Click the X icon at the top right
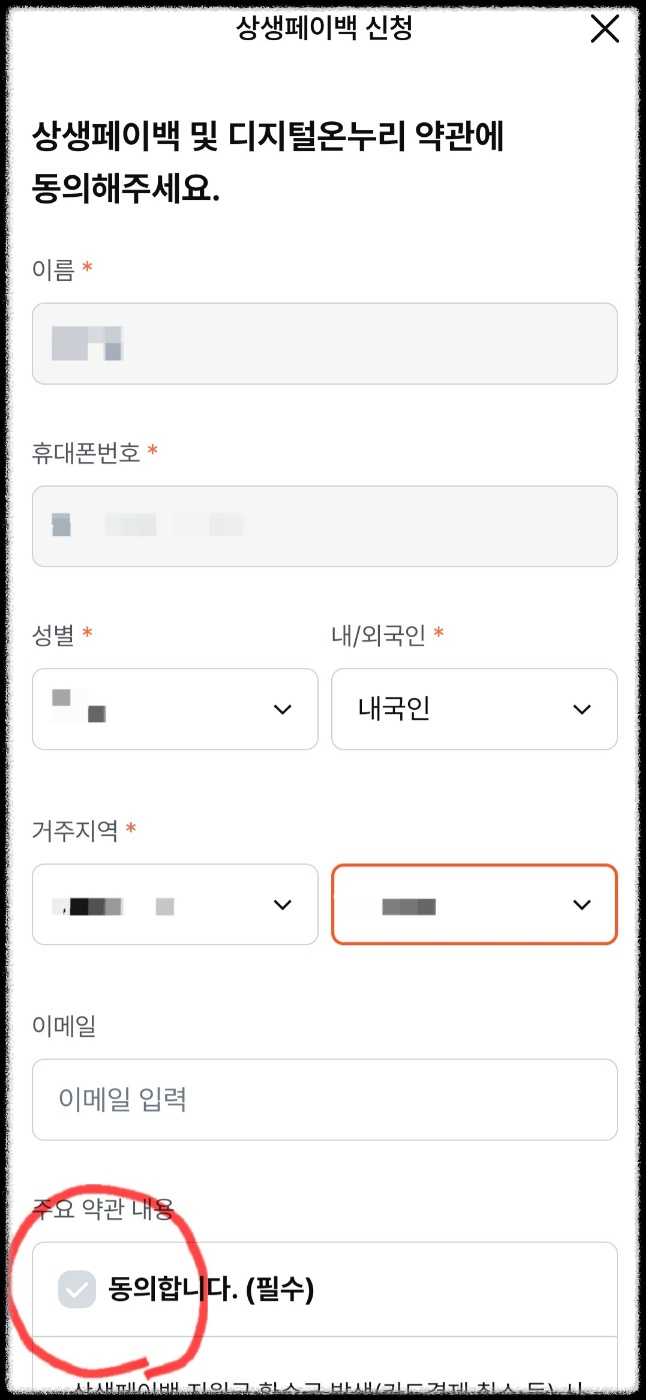The image size is (646, 1400). coord(605,30)
